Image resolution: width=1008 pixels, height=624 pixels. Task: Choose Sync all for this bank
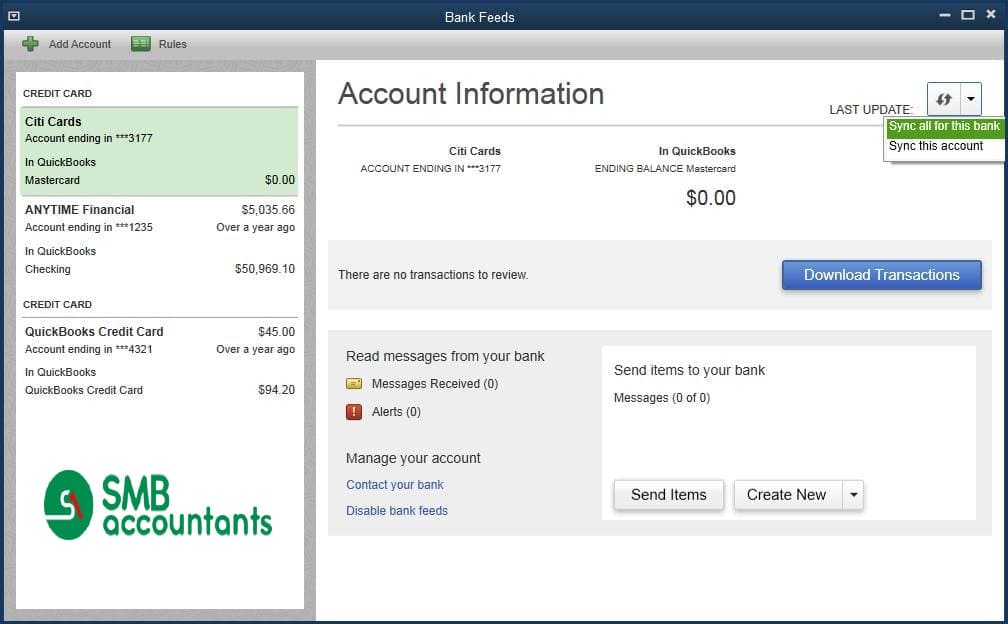[x=944, y=127]
